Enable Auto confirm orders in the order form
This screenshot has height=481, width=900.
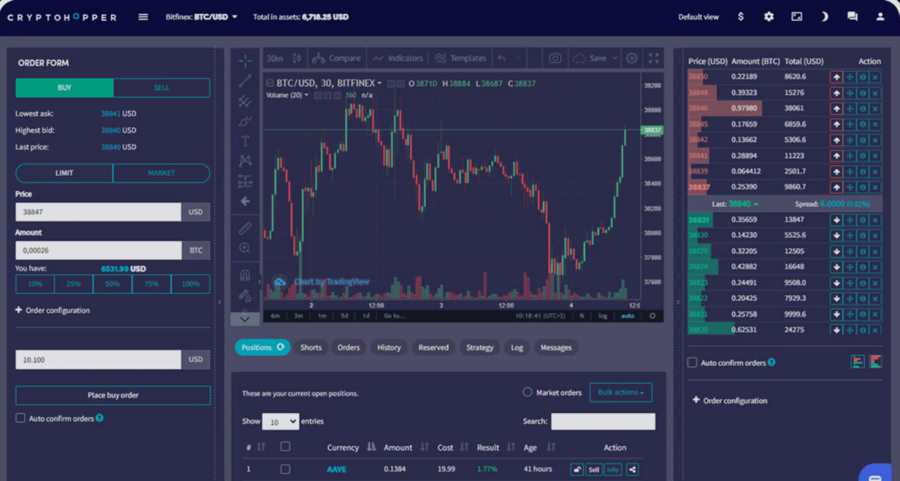coord(20,418)
